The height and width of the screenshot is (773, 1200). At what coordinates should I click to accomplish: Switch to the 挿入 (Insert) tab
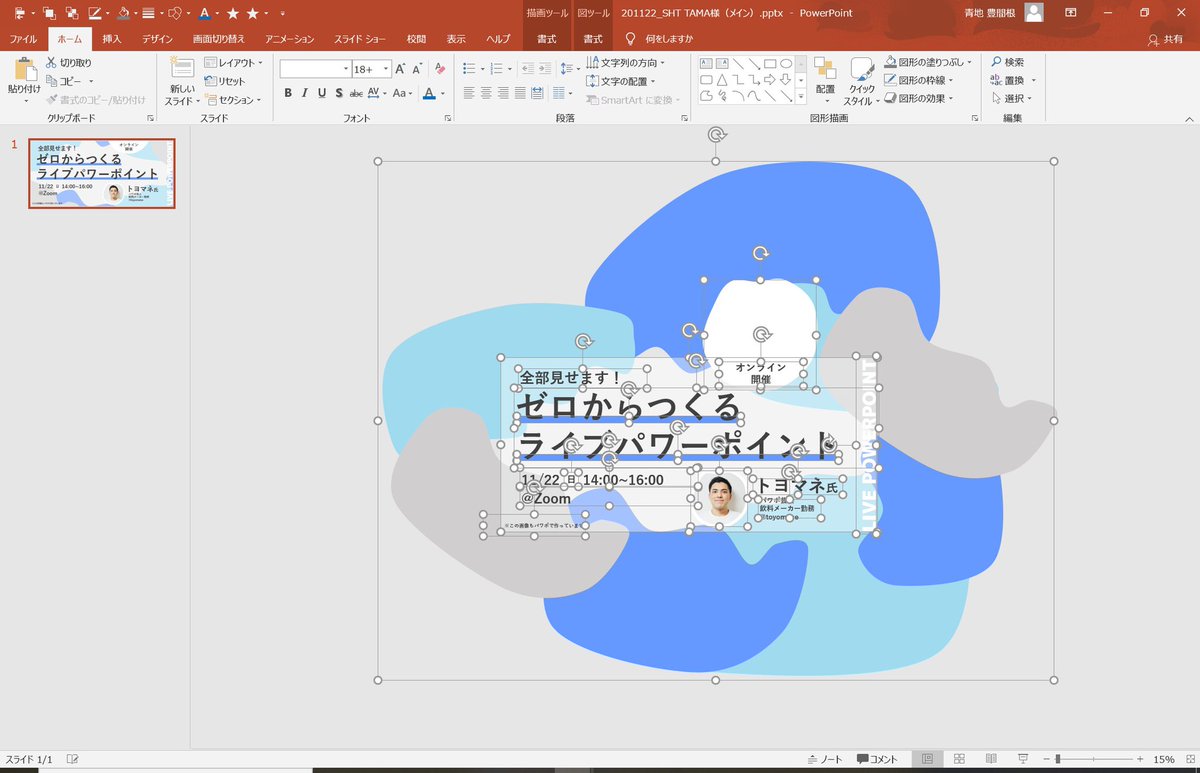pos(112,39)
